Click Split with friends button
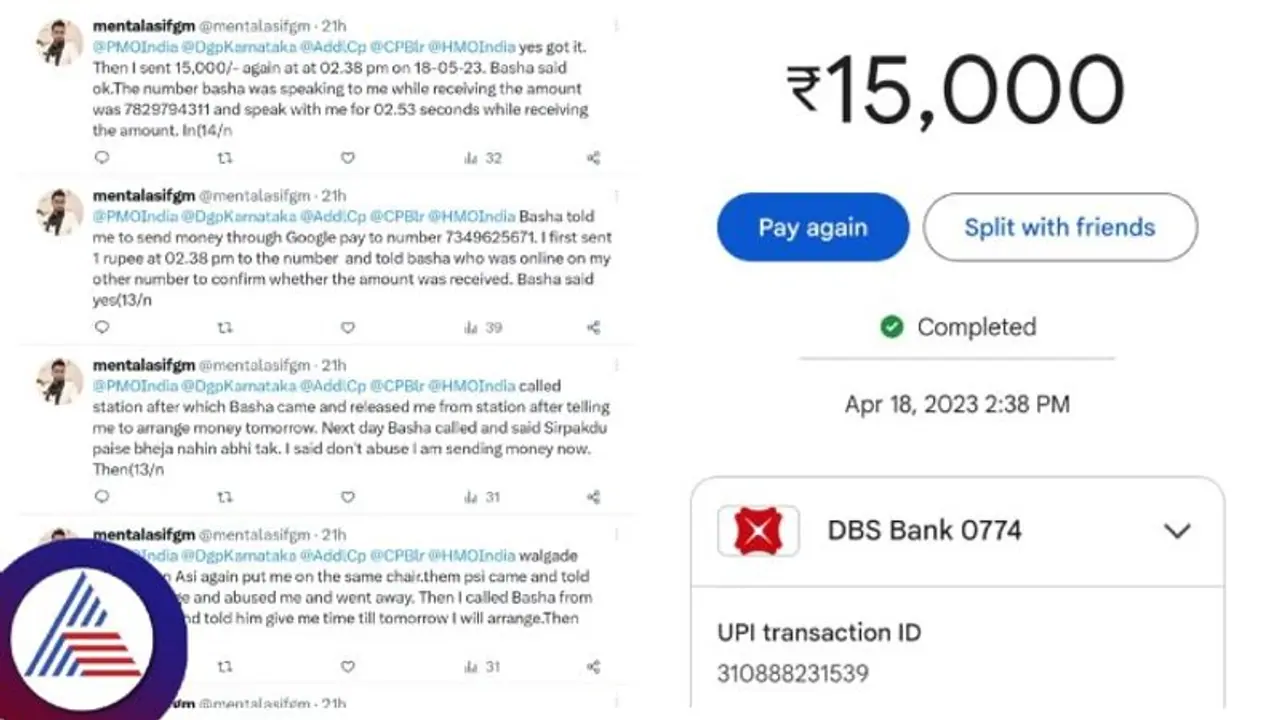The width and height of the screenshot is (1280, 720). click(x=1060, y=227)
